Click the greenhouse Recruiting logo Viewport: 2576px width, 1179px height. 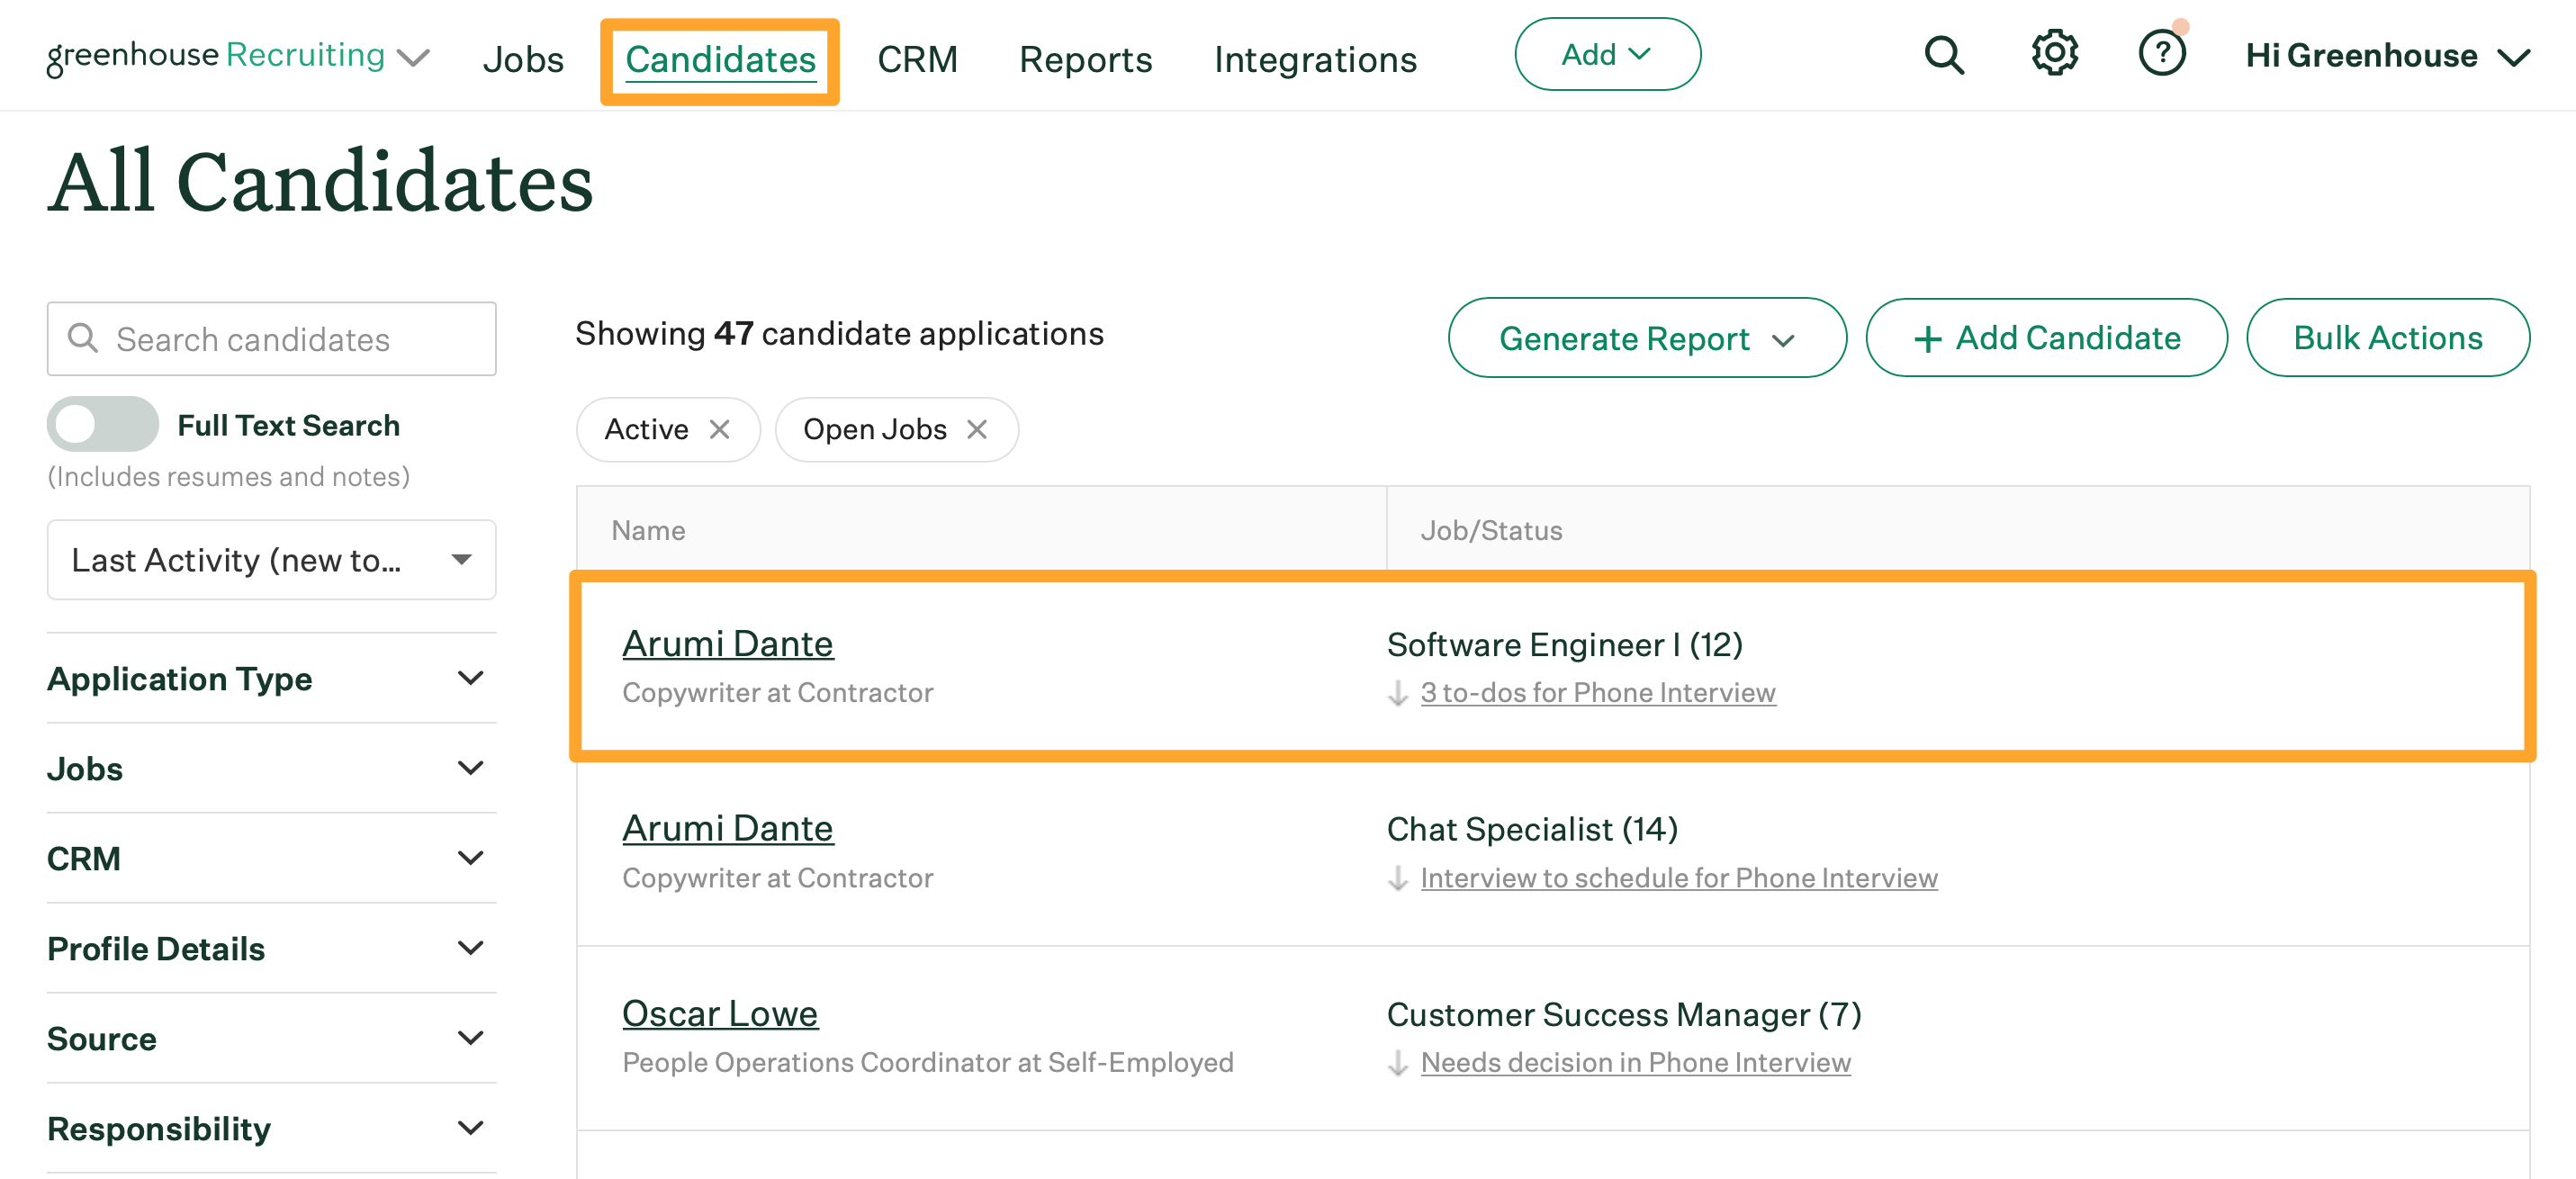coord(216,55)
